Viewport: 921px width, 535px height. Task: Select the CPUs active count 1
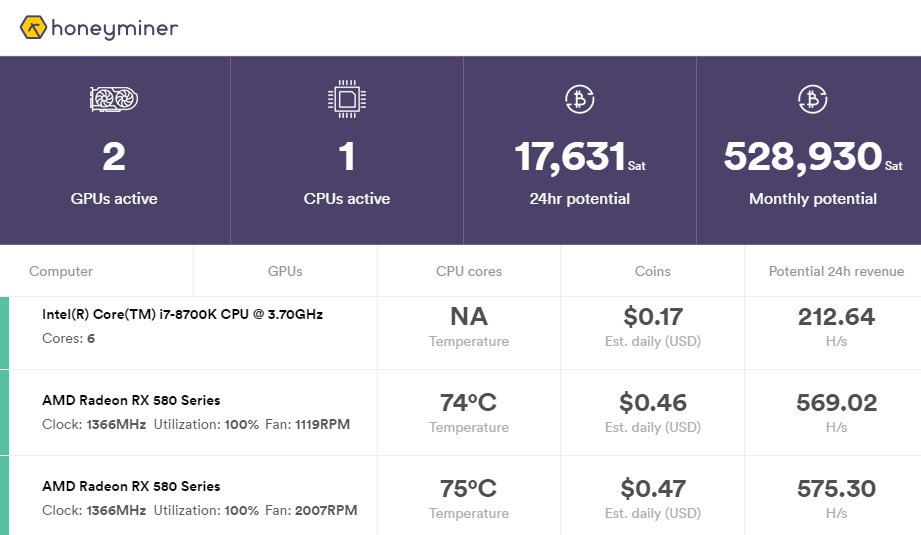coord(347,157)
